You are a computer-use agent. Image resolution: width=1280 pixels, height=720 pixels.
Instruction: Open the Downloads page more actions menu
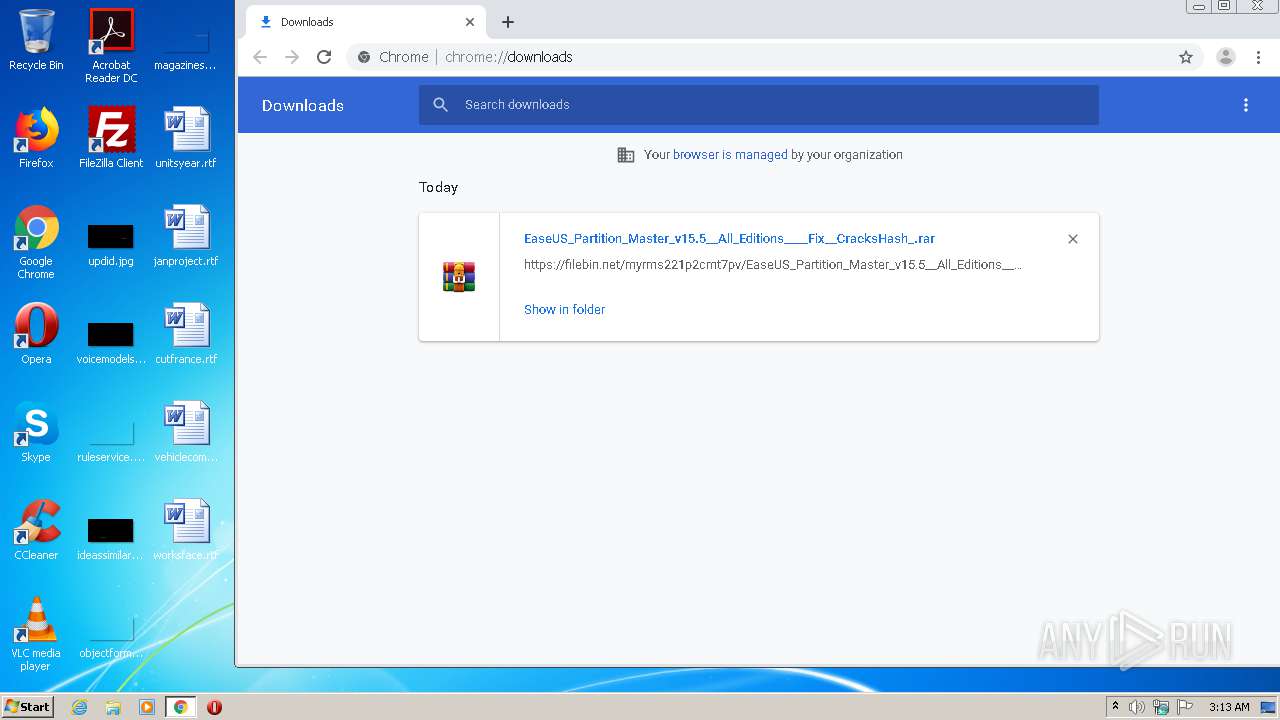coord(1246,105)
